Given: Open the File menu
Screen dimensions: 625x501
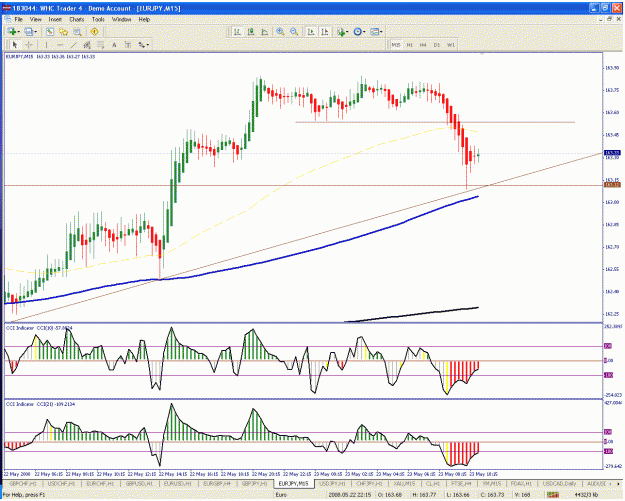Looking at the screenshot, I should [19, 19].
